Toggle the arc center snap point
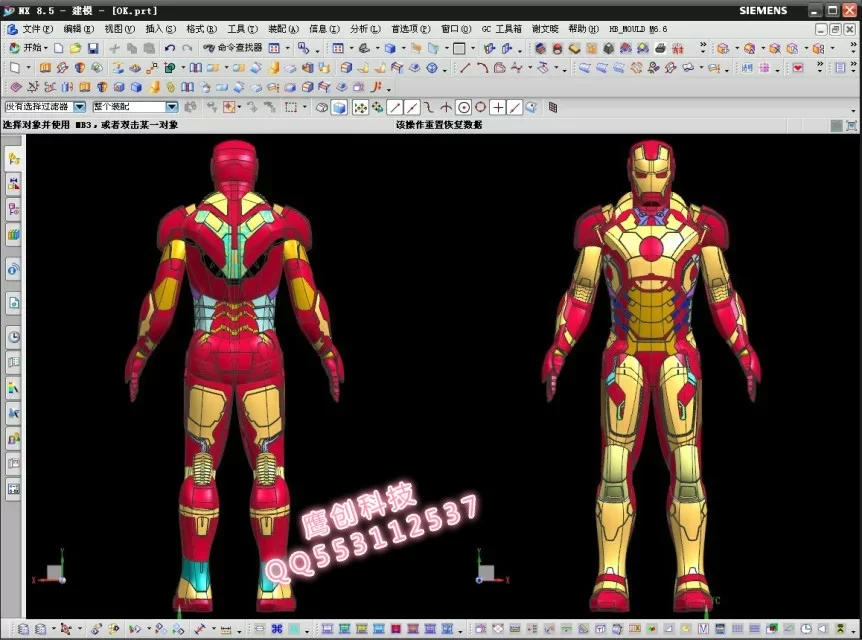The image size is (862, 640). [464, 107]
